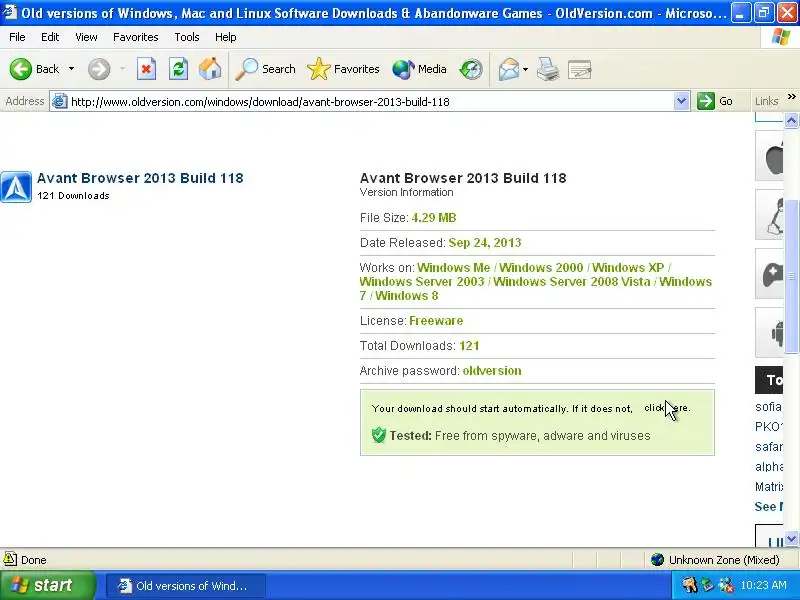800x600 pixels.
Task: Click the IE page icon in address bar
Action: 60,102
